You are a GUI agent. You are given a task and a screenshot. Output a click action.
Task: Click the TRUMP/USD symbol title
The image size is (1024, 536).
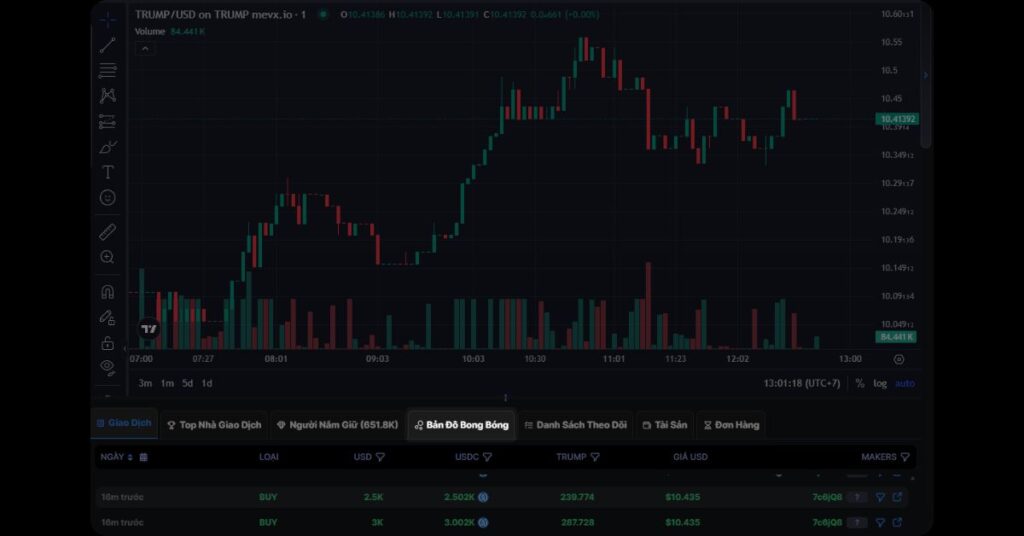(x=220, y=14)
